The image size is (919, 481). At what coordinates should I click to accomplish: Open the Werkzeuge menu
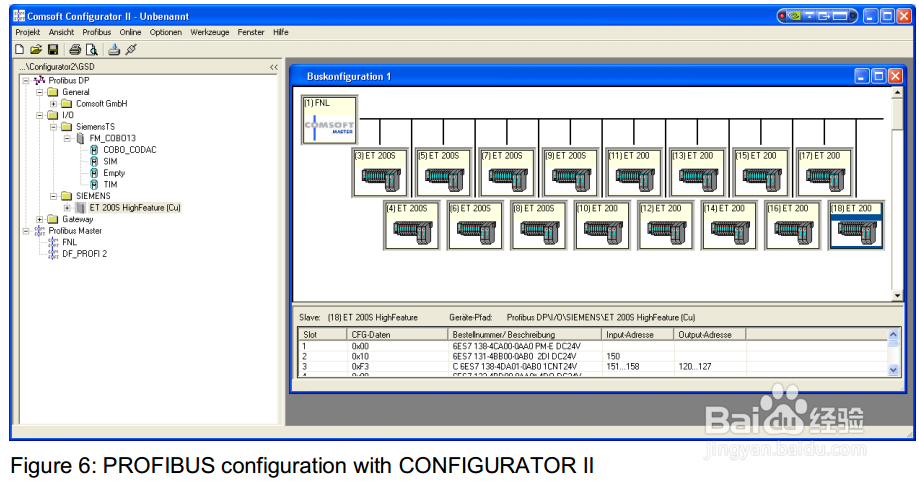click(210, 32)
